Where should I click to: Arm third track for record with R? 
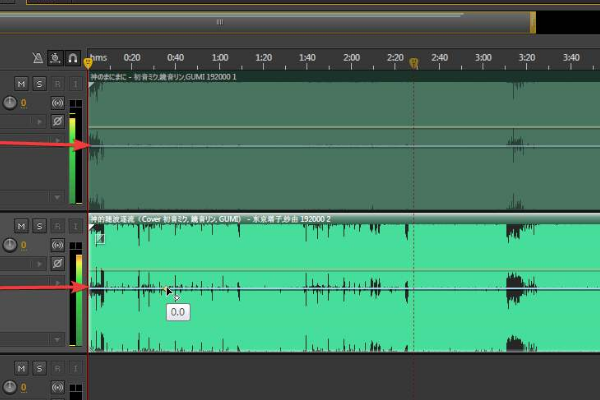click(57, 368)
